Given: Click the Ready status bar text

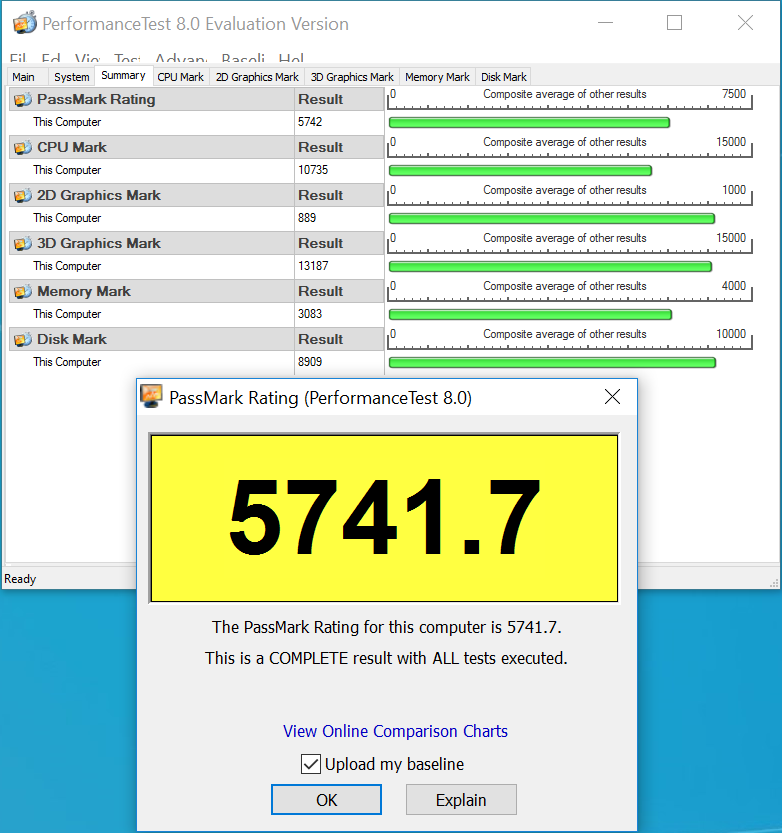Looking at the screenshot, I should tap(20, 579).
